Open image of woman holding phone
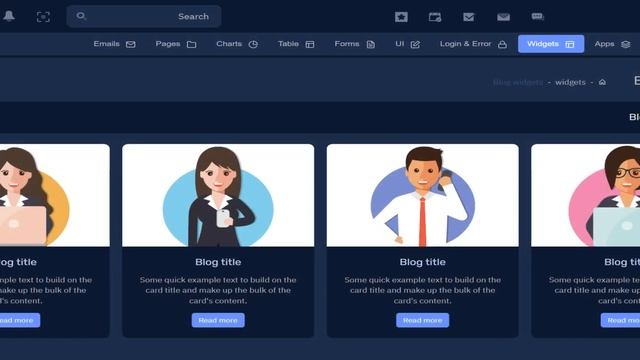This screenshot has width=640, height=360. [218, 196]
